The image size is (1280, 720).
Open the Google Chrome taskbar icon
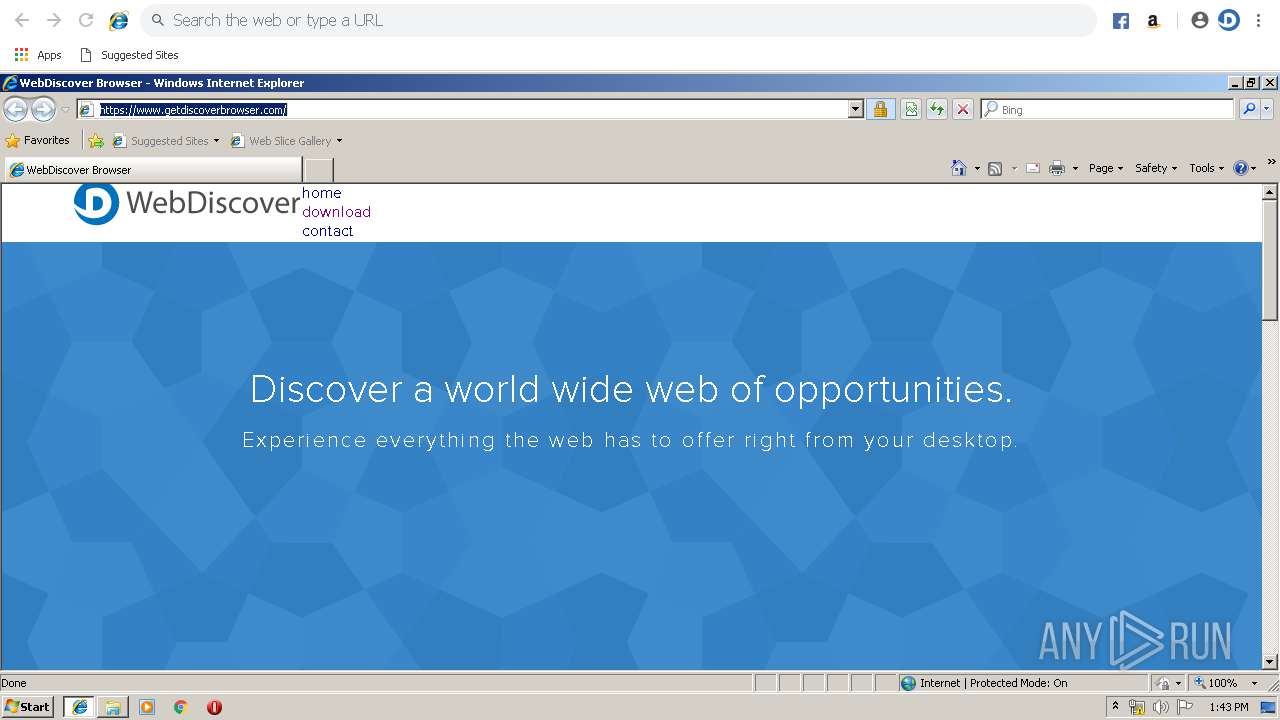pos(181,707)
